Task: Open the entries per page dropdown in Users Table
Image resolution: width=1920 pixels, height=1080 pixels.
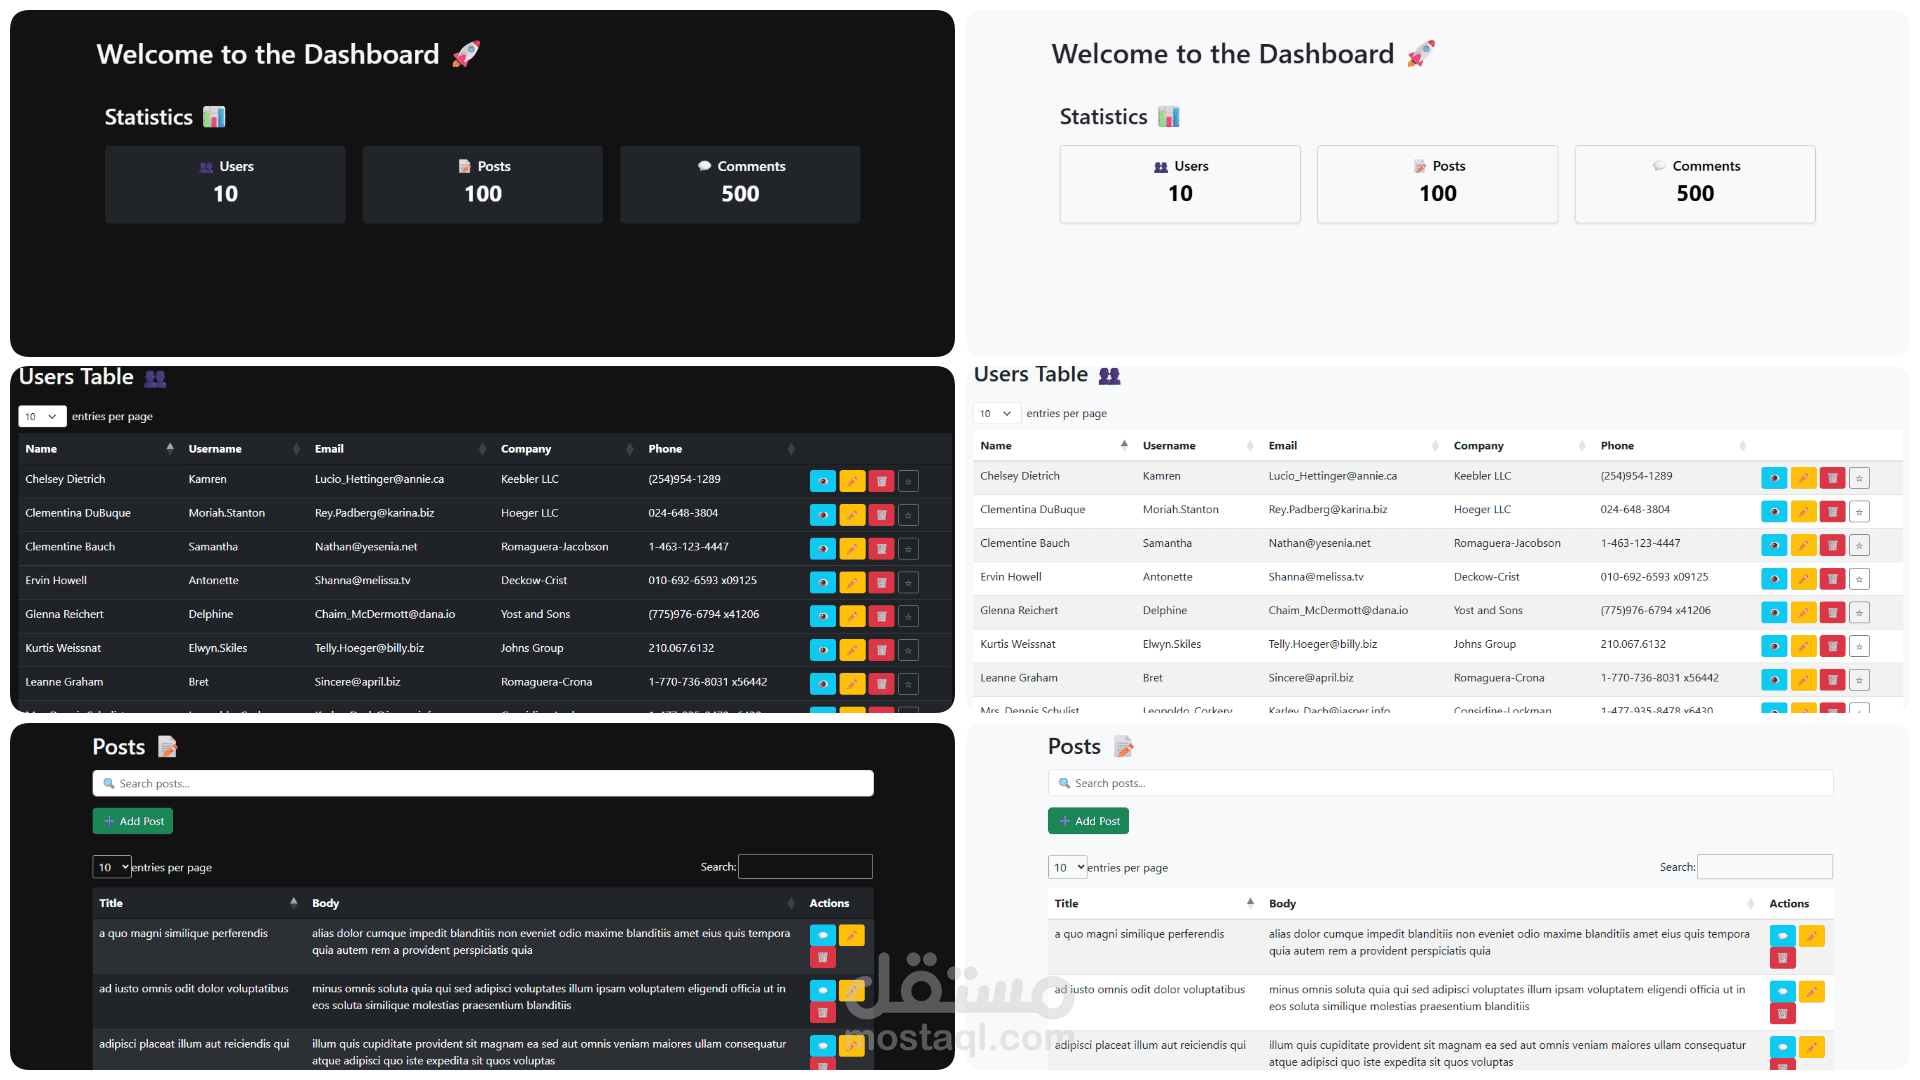Action: [42, 416]
